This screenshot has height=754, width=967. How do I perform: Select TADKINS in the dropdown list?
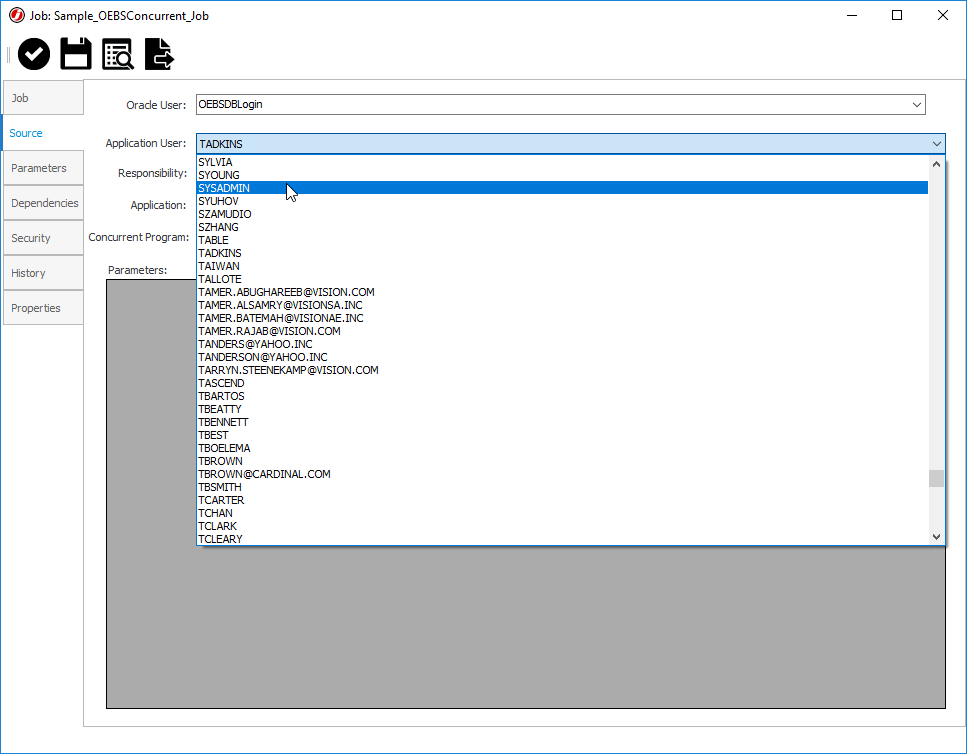(562, 253)
